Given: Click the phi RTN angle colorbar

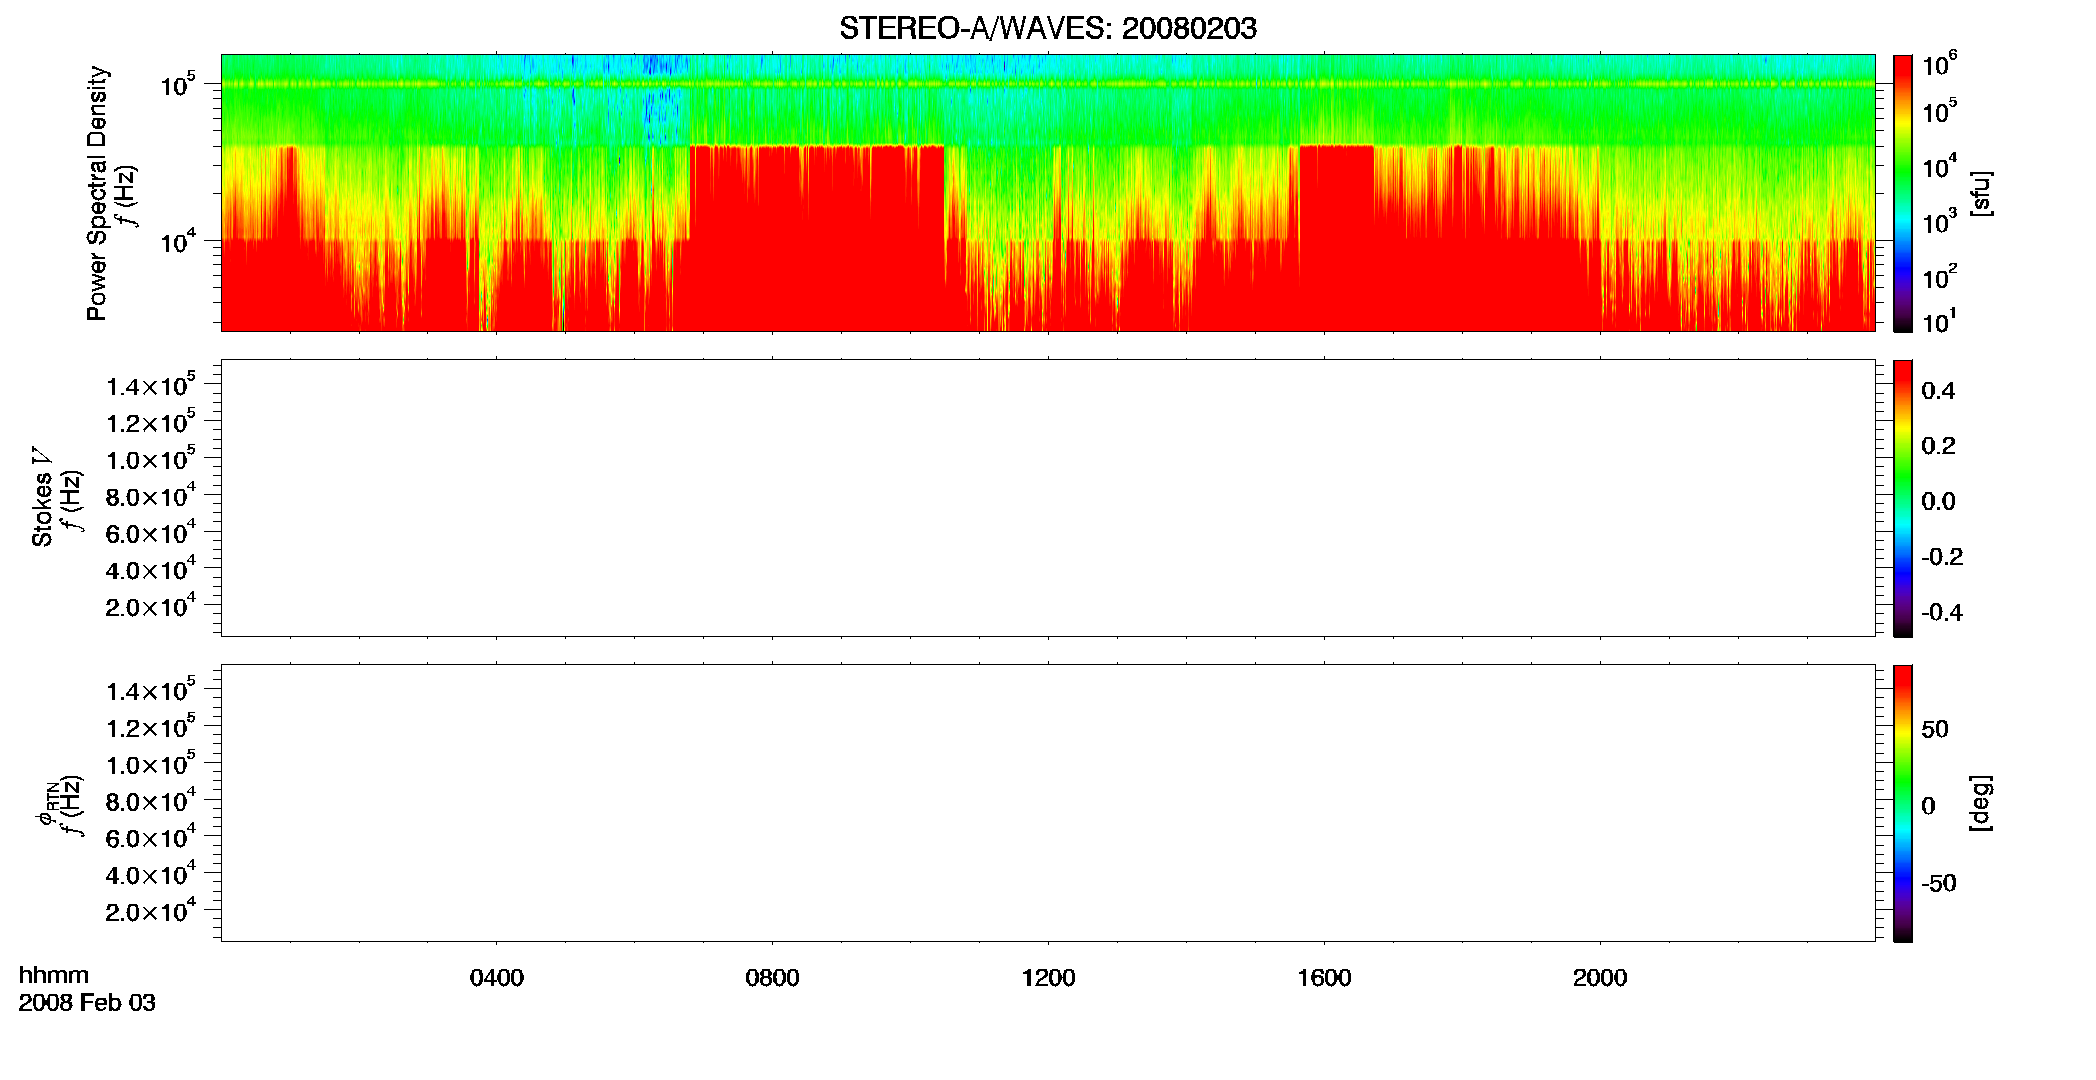Looking at the screenshot, I should pos(1903,803).
